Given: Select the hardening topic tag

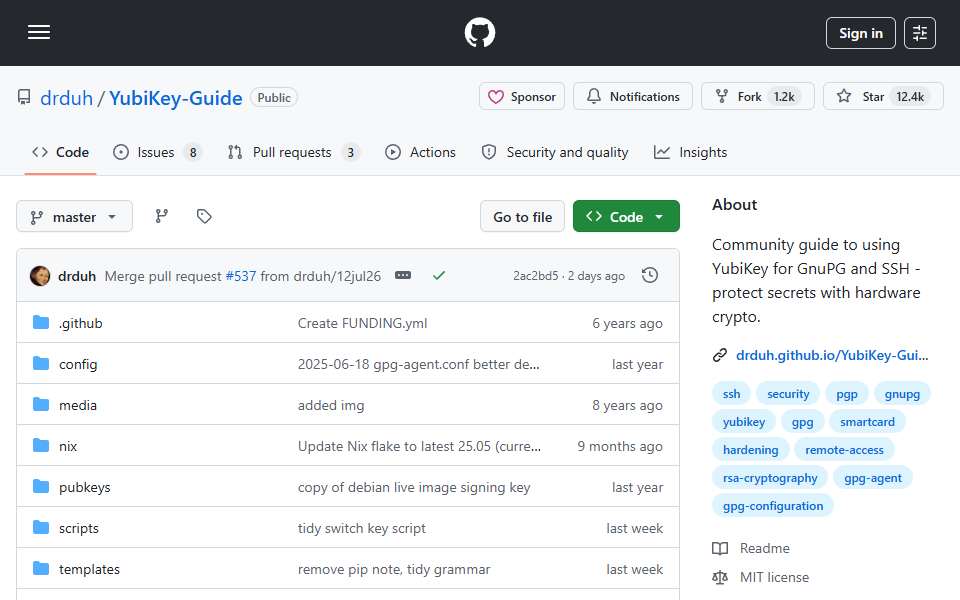Looking at the screenshot, I should pyautogui.click(x=751, y=450).
